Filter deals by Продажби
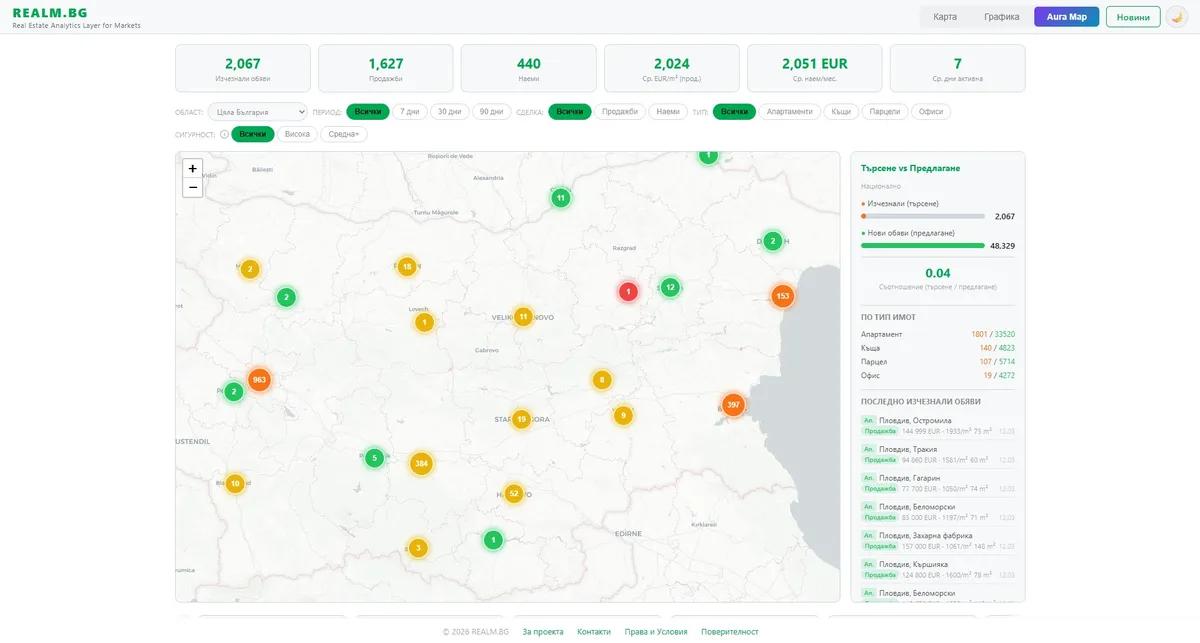 [x=620, y=112]
